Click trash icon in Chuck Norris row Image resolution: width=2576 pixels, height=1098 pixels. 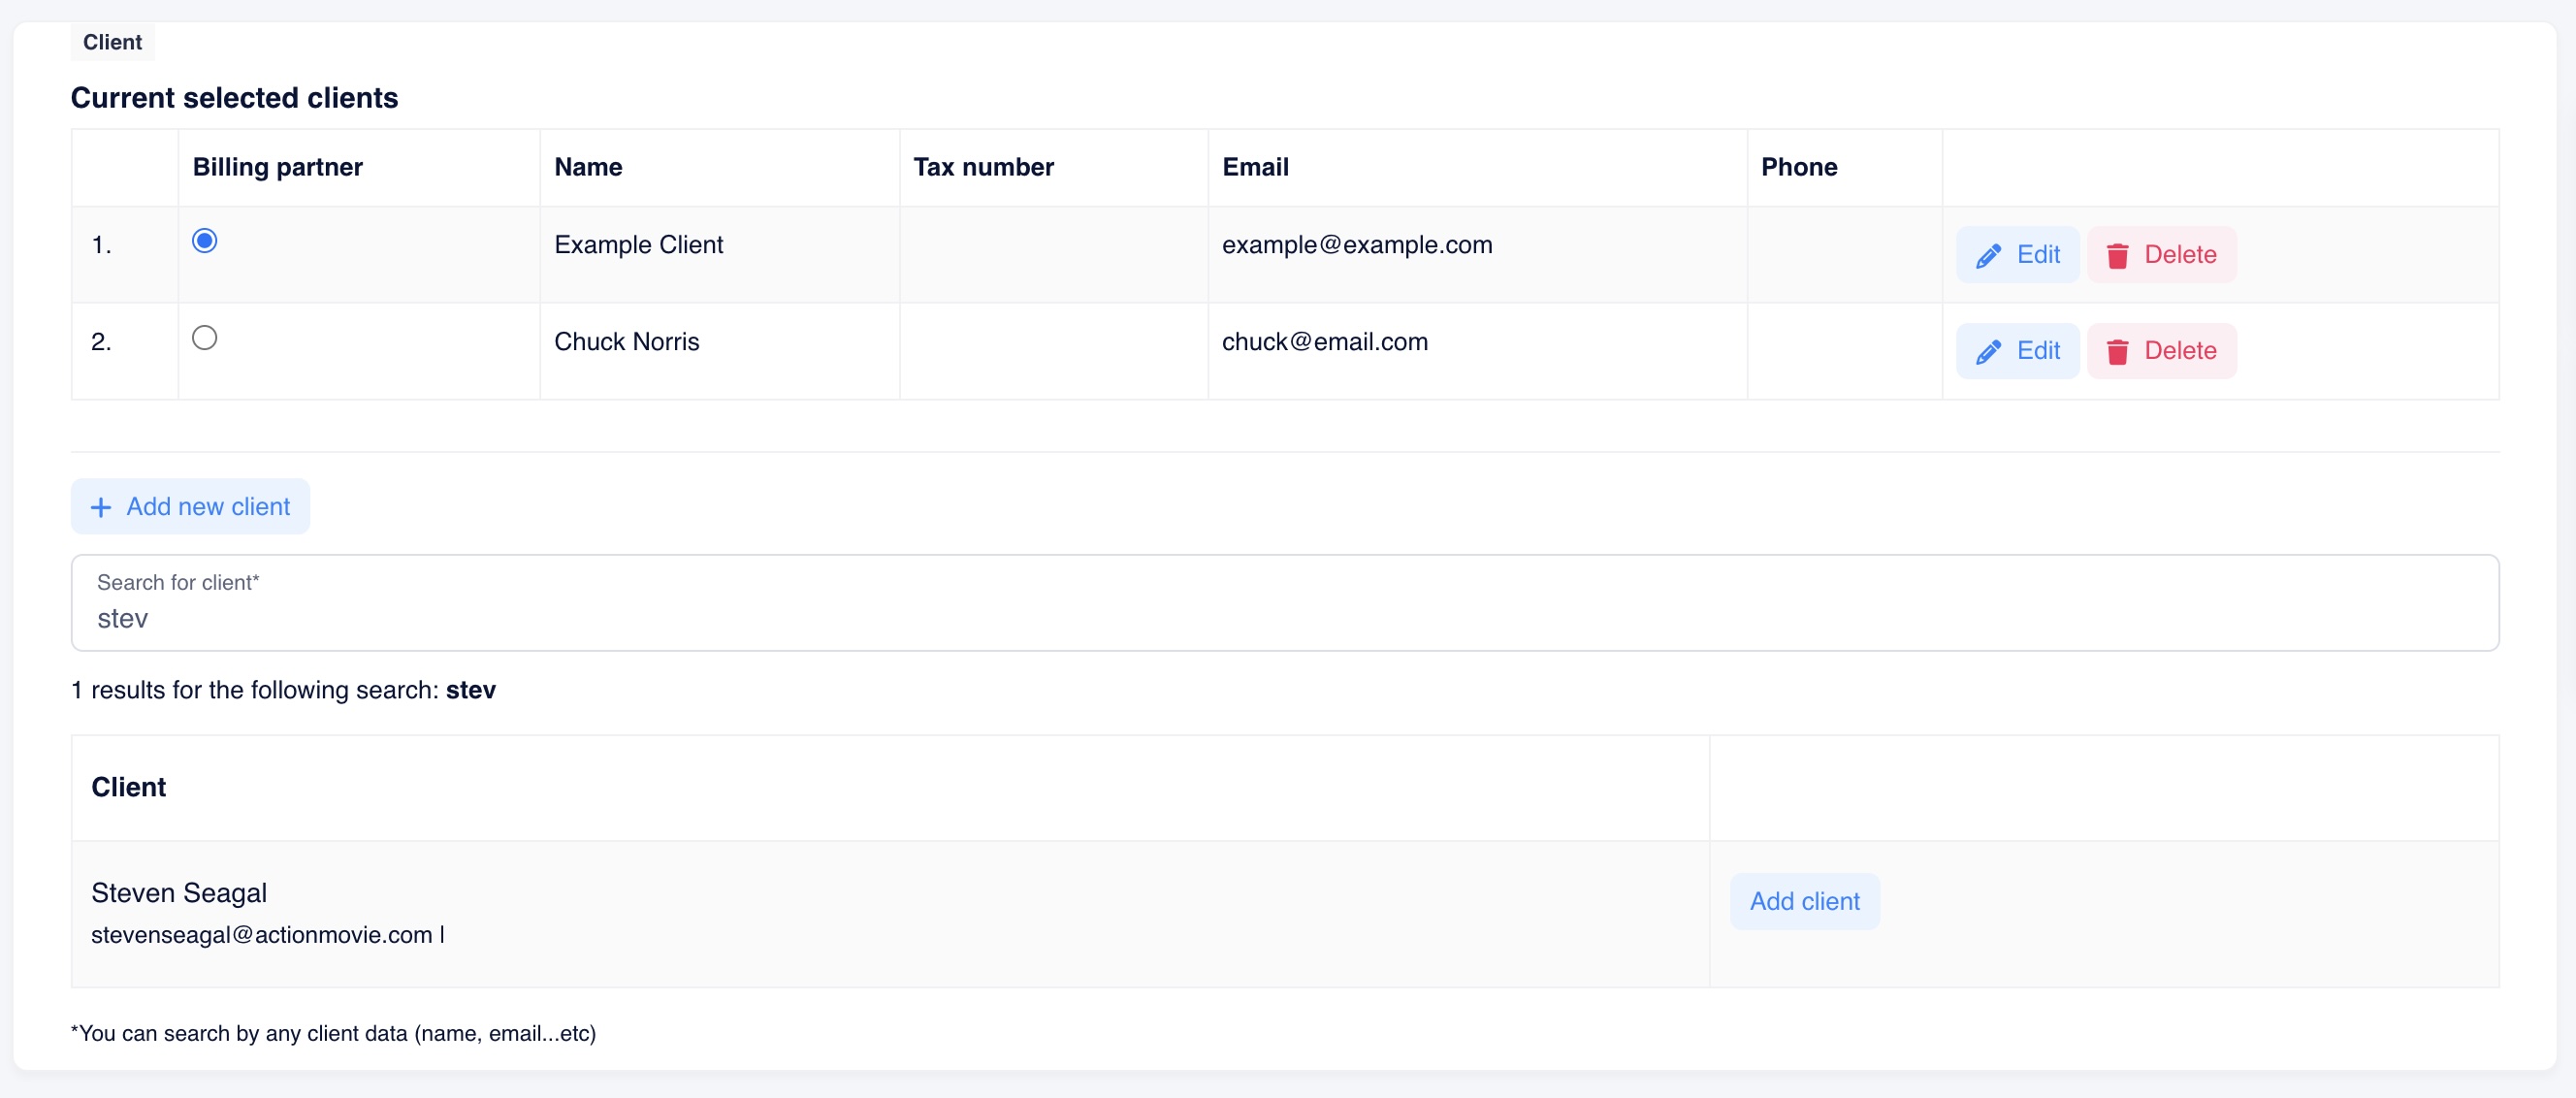click(2117, 352)
